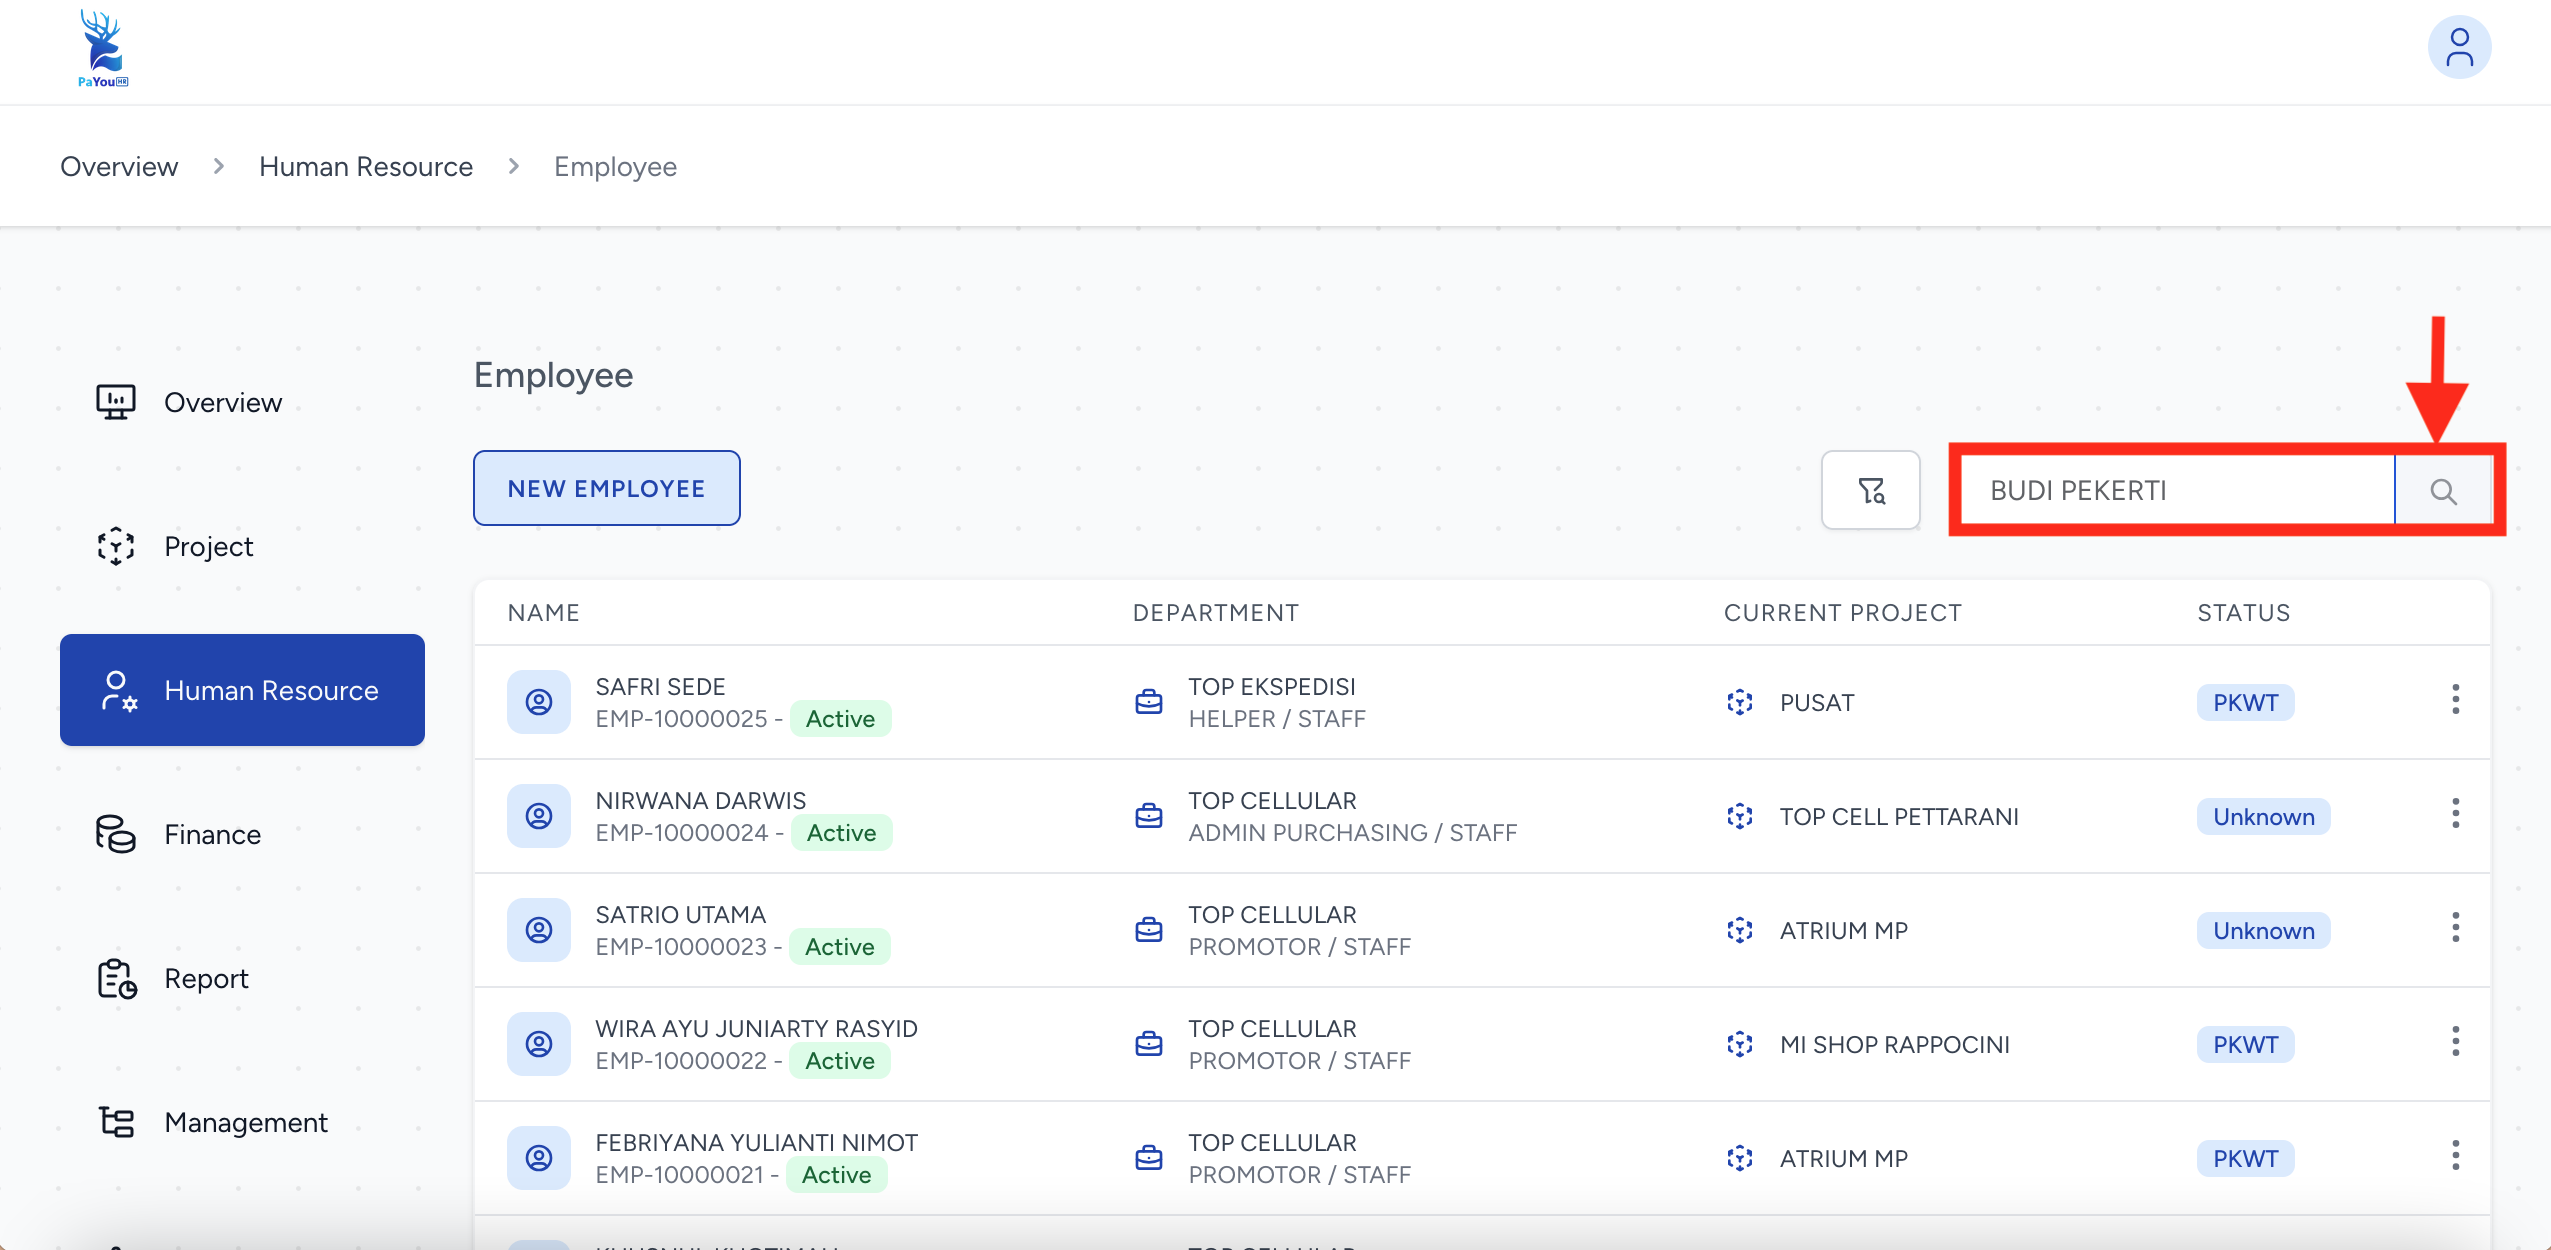
Task: Open the user profile avatar icon
Action: point(2458,47)
